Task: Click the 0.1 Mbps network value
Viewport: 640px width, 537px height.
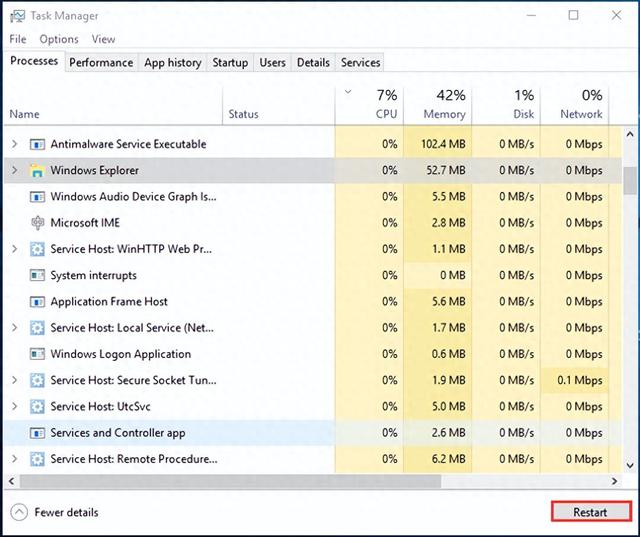Action: point(580,380)
